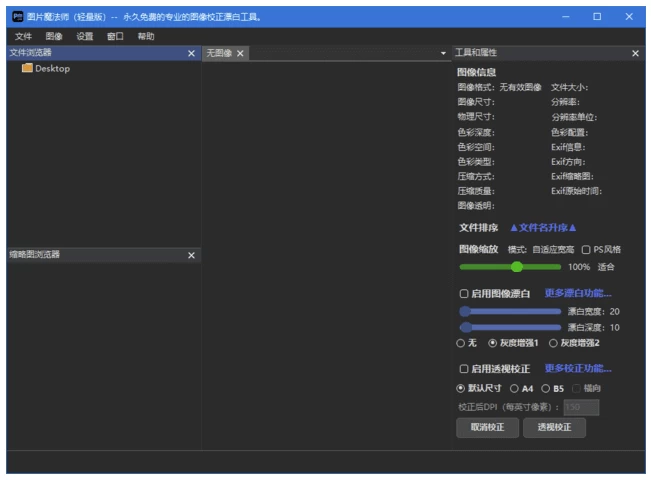Open the 文件 menu
Image resolution: width=651 pixels, height=480 pixels.
coord(24,37)
